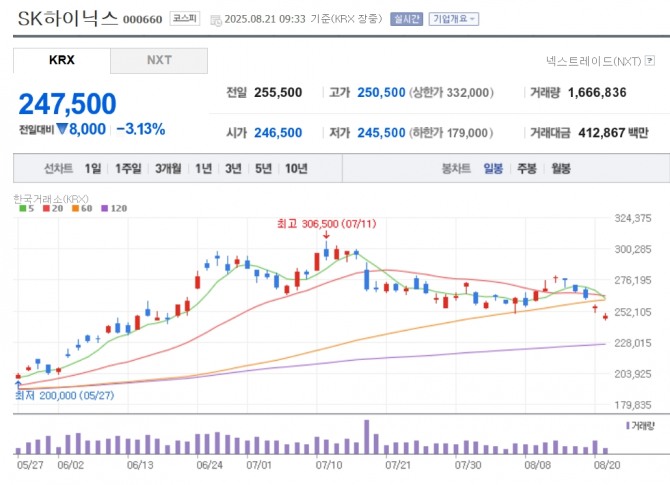
Task: Toggle the 60-day moving average line
Action: tap(80, 208)
